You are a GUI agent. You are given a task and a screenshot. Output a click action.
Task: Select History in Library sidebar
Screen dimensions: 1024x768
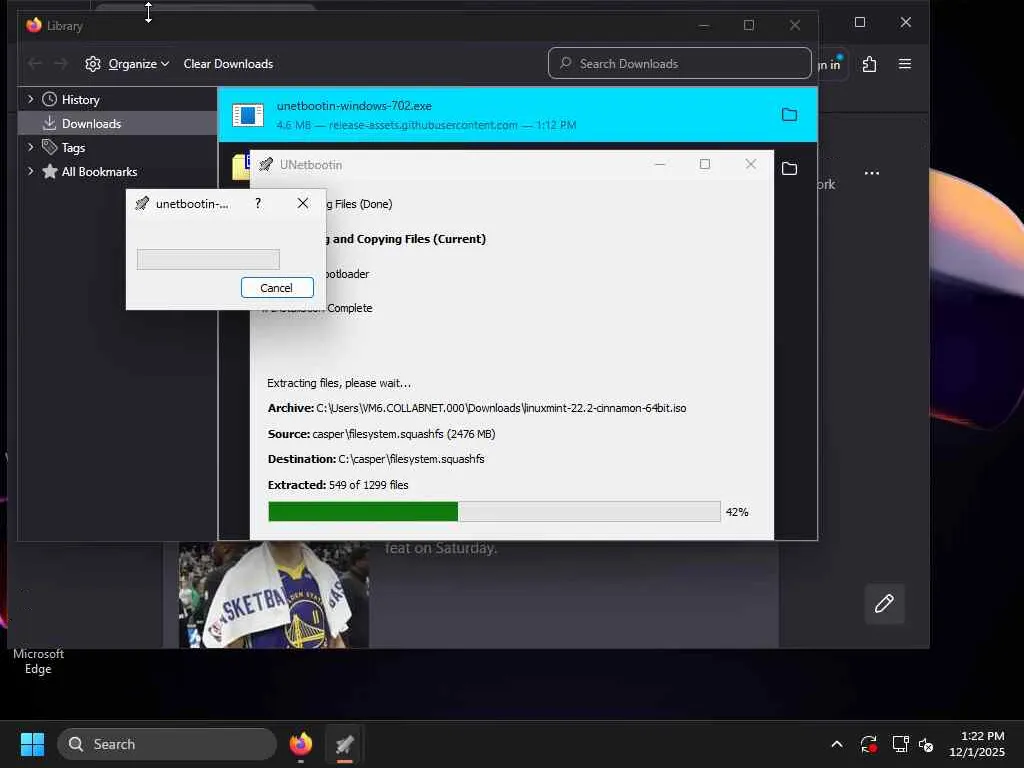[80, 100]
